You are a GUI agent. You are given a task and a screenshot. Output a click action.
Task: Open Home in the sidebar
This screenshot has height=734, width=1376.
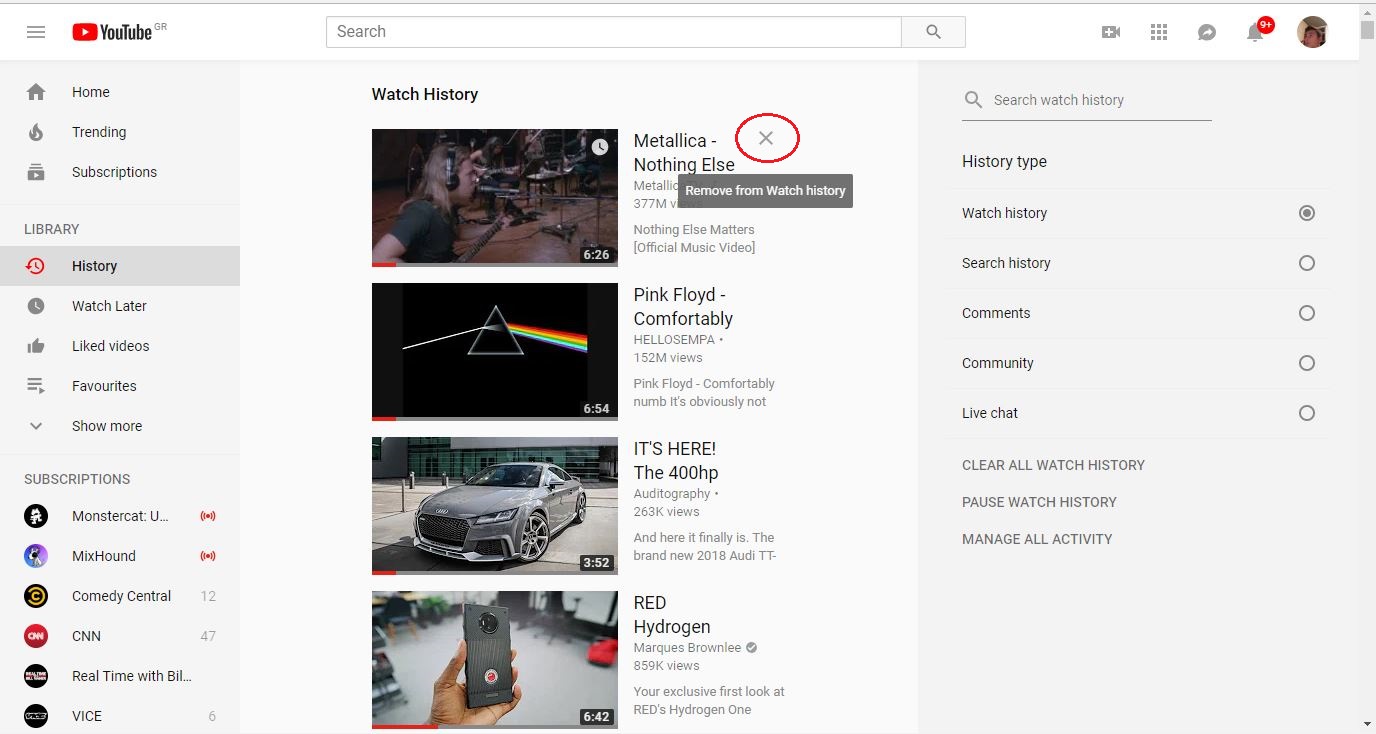point(120,92)
